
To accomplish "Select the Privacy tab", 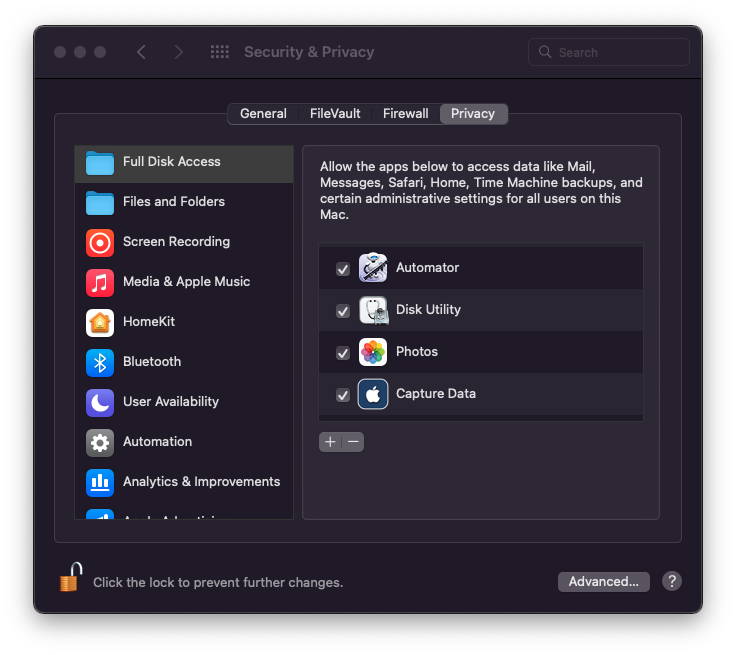I will pyautogui.click(x=473, y=114).
